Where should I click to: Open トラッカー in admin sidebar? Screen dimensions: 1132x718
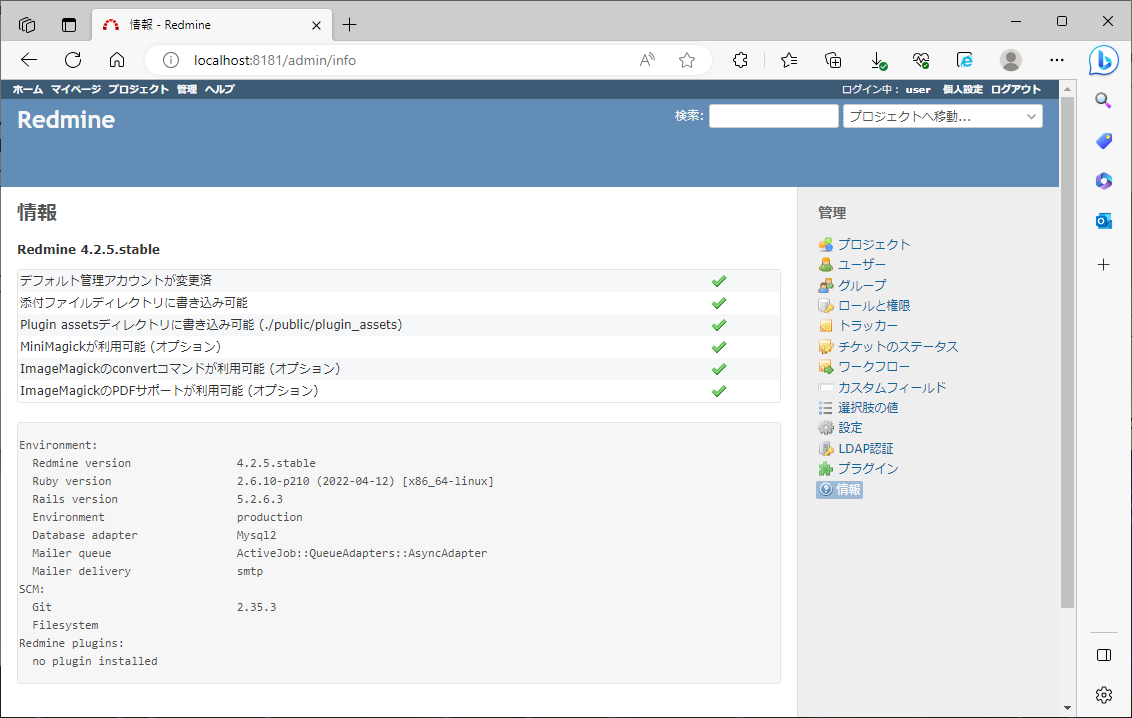(x=868, y=325)
